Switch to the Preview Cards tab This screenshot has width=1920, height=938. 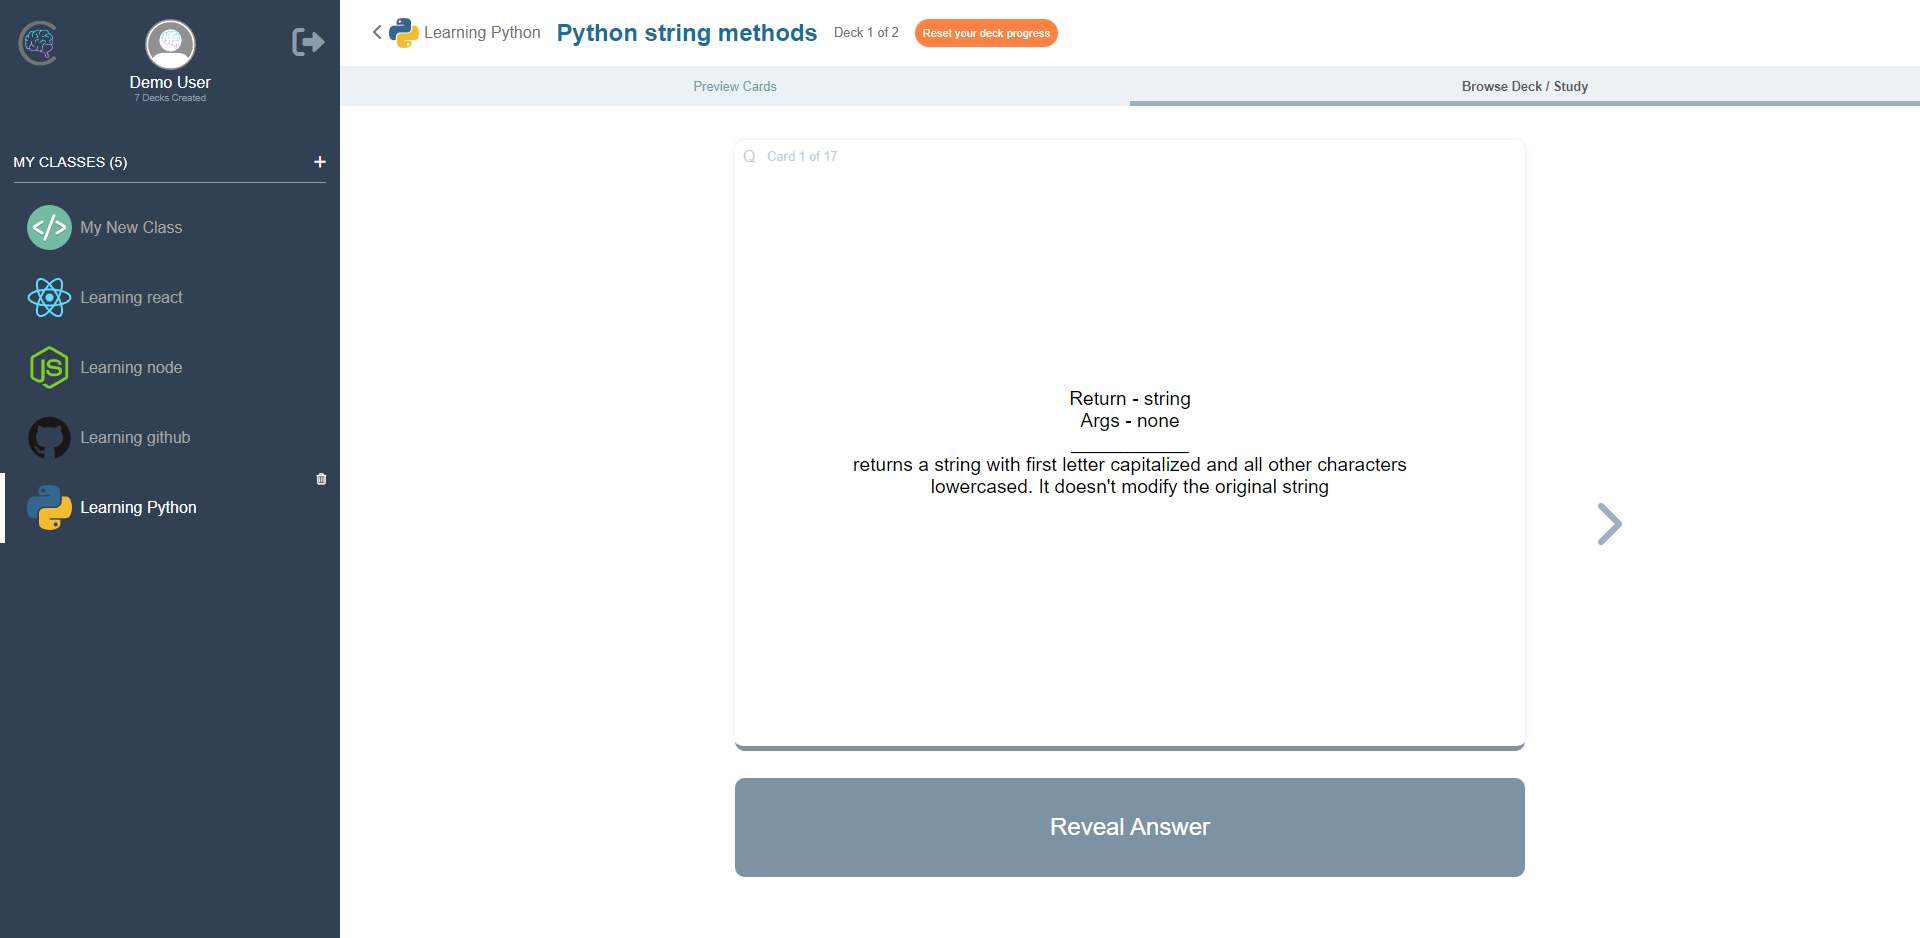click(x=735, y=86)
